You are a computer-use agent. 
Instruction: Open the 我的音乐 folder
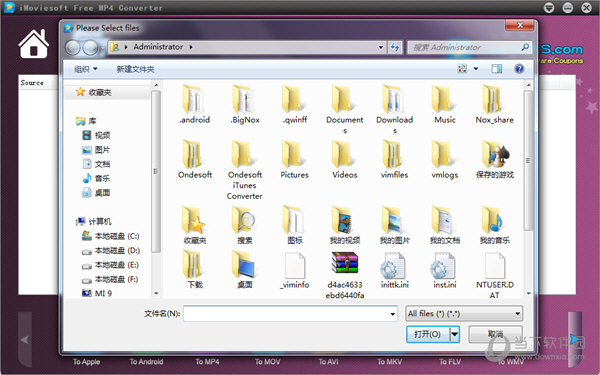click(494, 225)
